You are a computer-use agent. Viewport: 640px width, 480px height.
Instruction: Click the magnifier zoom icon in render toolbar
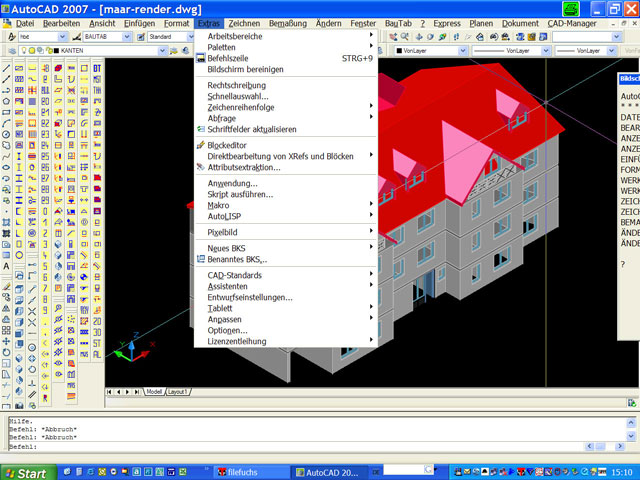[x=405, y=37]
